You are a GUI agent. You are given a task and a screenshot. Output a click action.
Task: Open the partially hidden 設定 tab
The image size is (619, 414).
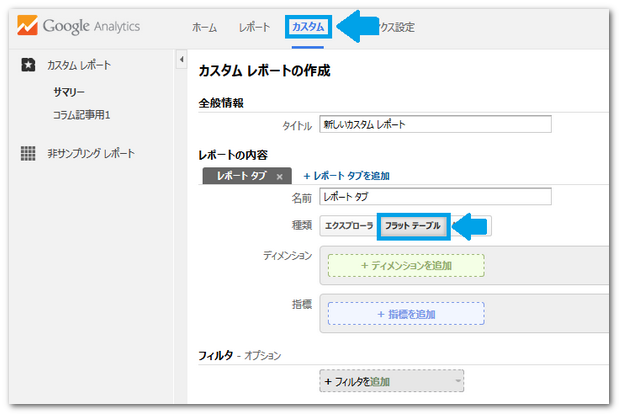coord(397,27)
